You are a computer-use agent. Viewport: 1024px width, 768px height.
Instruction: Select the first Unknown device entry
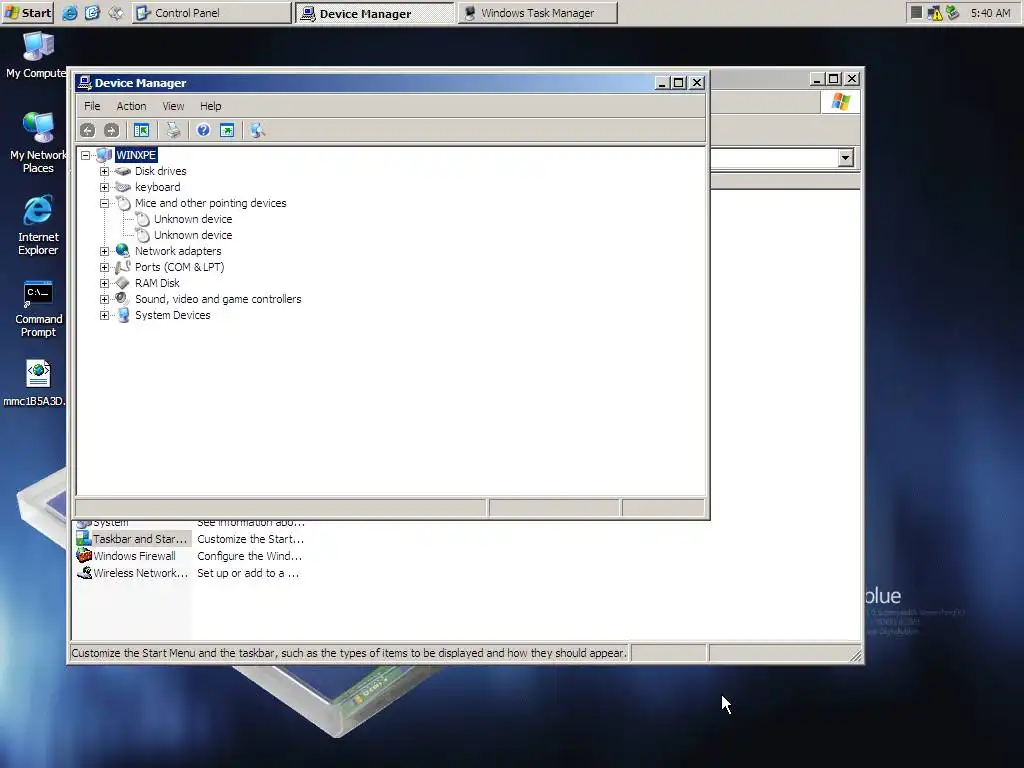(x=193, y=219)
